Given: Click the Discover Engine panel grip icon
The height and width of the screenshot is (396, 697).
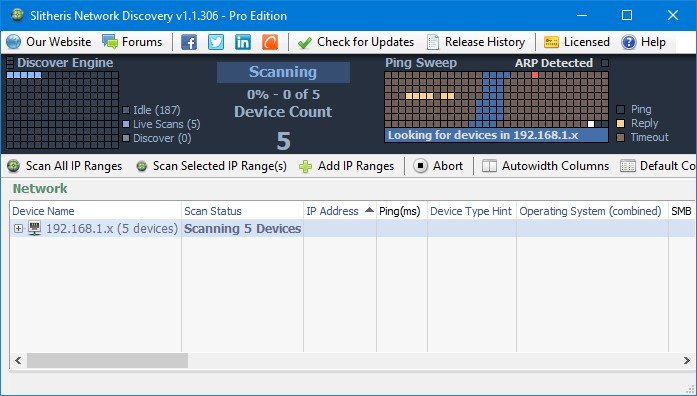Looking at the screenshot, I should coord(10,63).
